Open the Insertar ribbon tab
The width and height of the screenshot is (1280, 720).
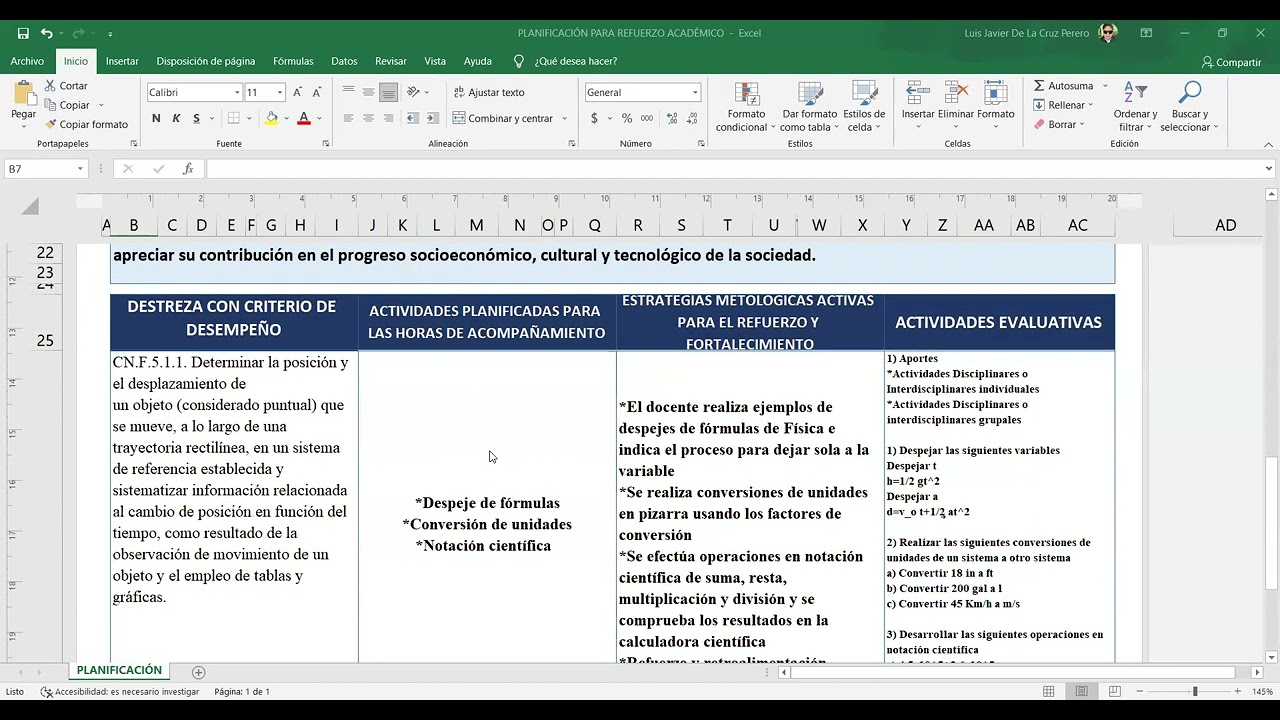[122, 61]
